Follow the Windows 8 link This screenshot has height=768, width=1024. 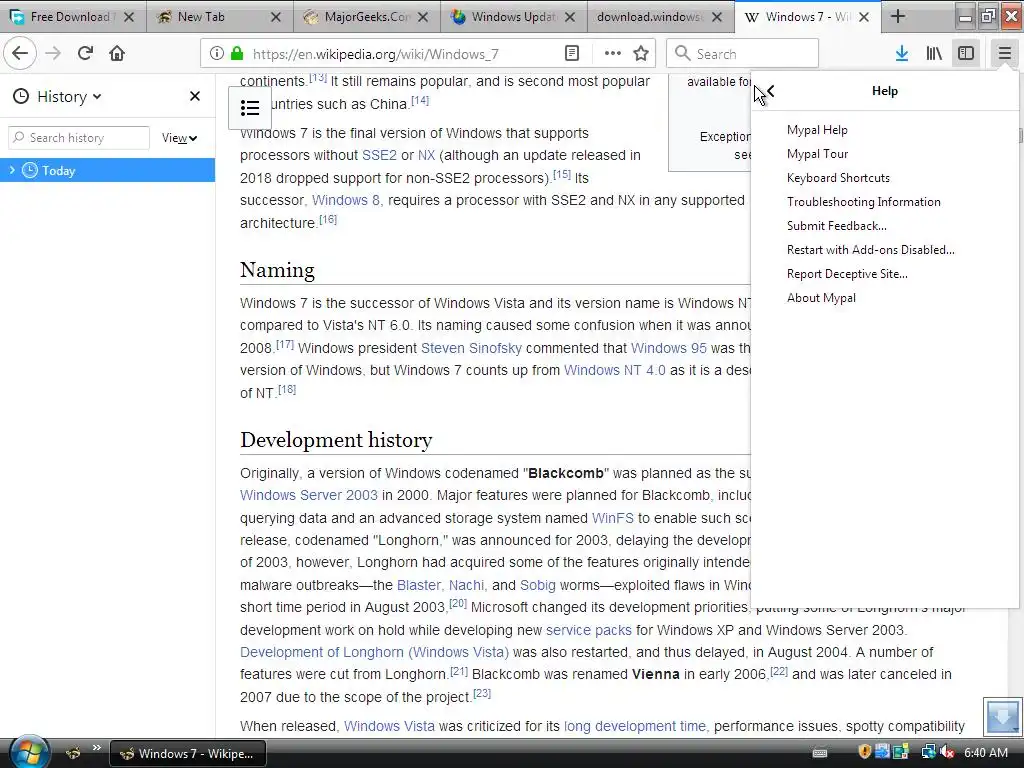click(x=345, y=200)
